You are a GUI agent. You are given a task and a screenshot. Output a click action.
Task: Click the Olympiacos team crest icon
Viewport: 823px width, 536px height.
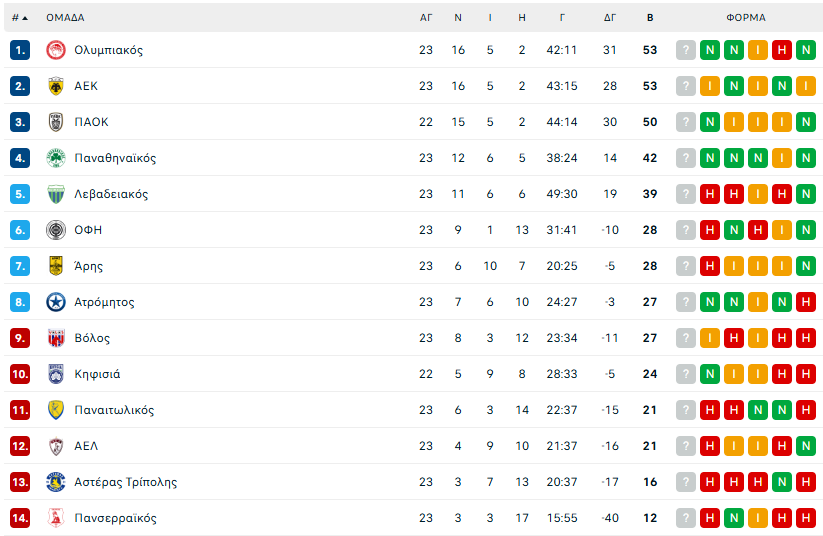pyautogui.click(x=56, y=50)
